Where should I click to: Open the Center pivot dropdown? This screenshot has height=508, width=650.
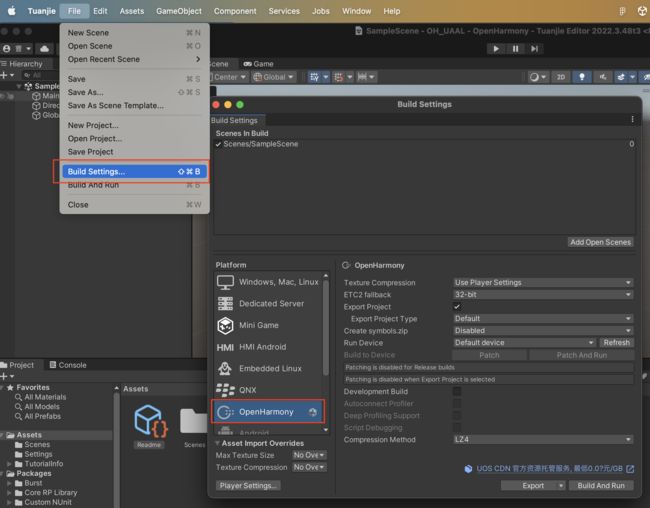(229, 77)
